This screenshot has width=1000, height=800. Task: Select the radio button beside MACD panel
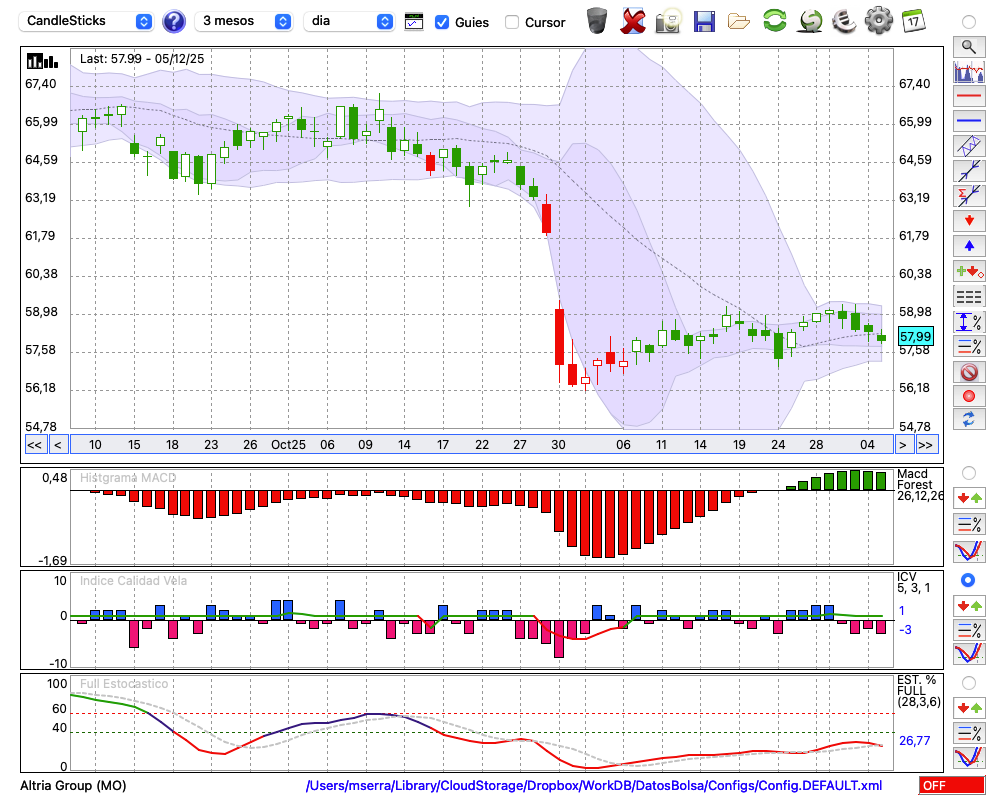coord(969,473)
